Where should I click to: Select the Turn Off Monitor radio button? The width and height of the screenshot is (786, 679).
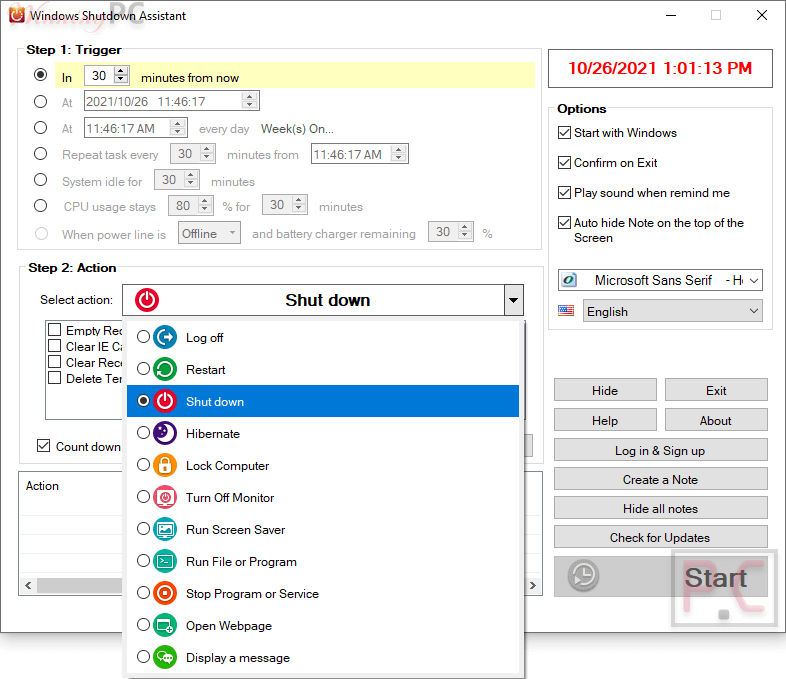[x=143, y=497]
